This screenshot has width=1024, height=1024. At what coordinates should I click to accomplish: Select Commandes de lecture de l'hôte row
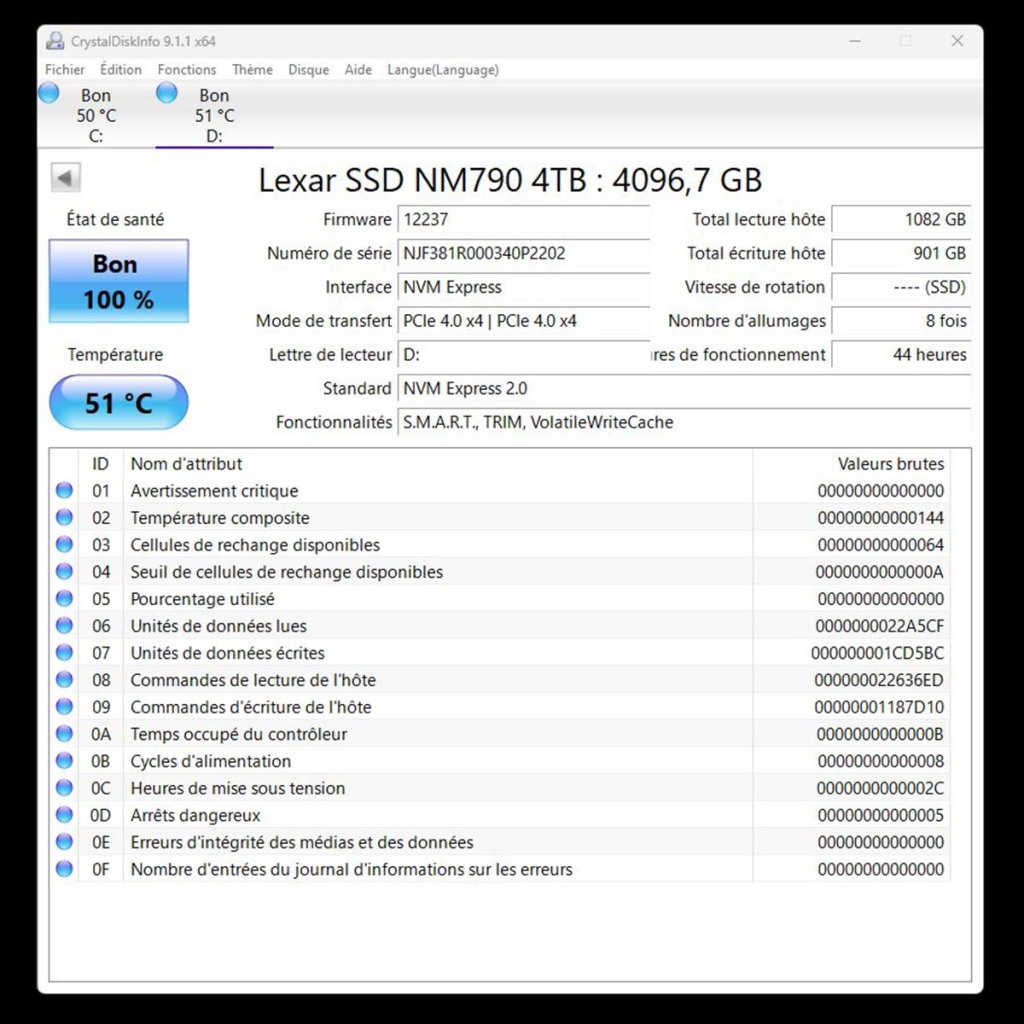point(500,680)
